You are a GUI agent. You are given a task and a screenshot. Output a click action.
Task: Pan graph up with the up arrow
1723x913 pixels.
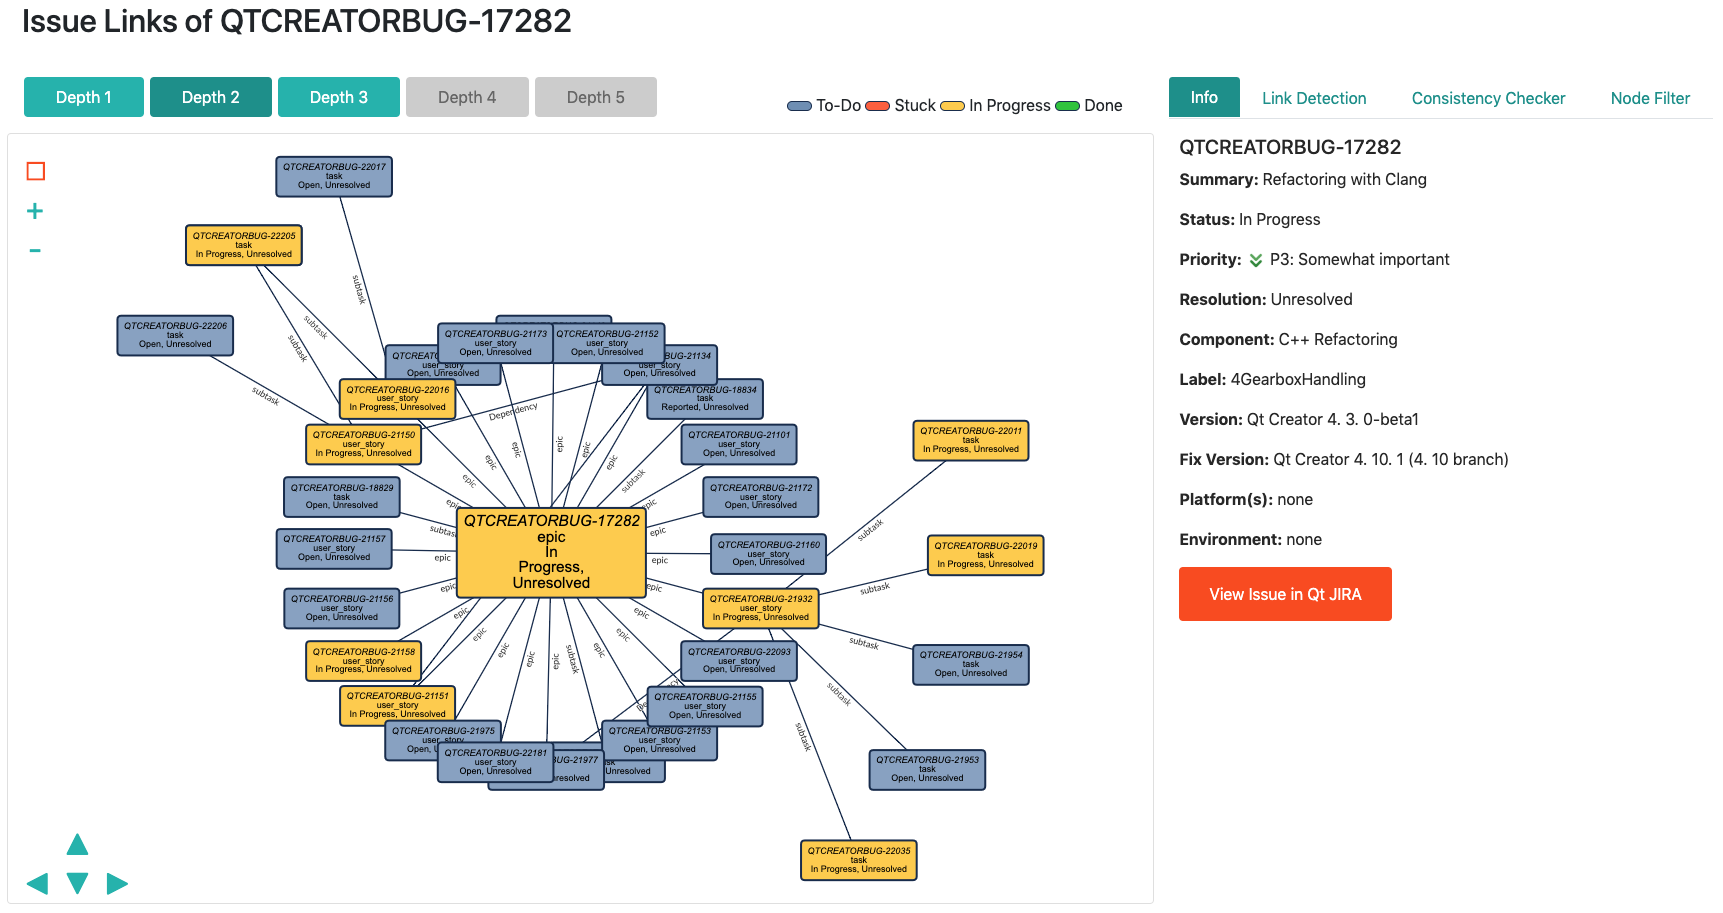(x=77, y=845)
